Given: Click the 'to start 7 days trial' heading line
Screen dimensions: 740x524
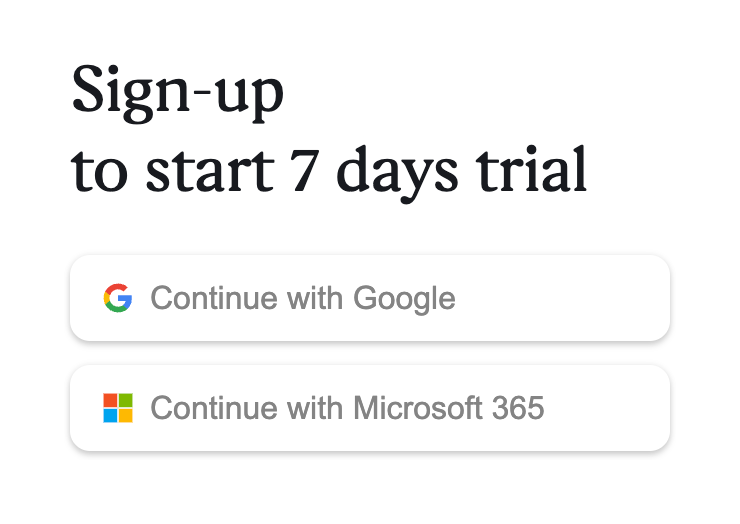Looking at the screenshot, I should coord(329,171).
